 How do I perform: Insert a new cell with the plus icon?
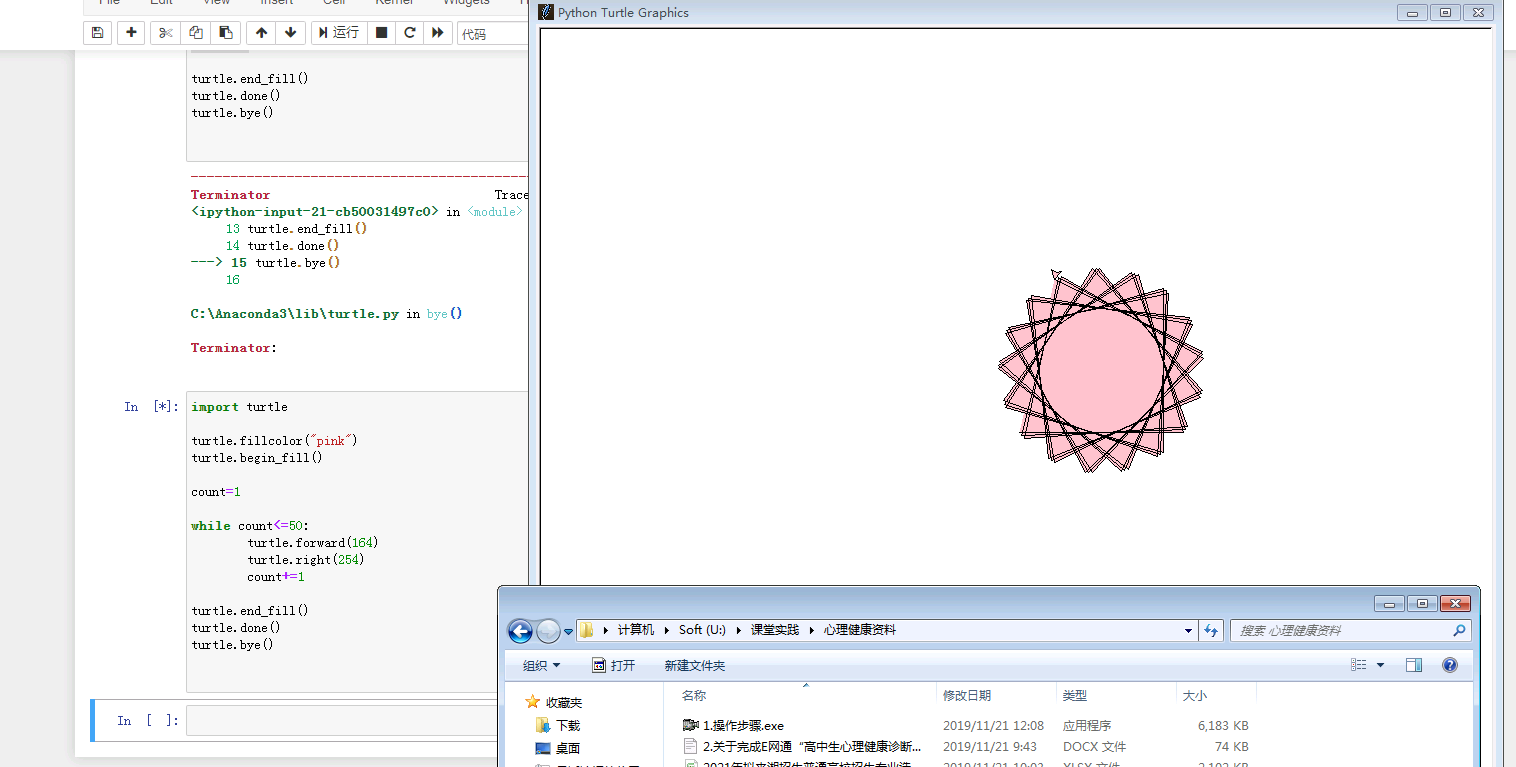pyautogui.click(x=131, y=33)
